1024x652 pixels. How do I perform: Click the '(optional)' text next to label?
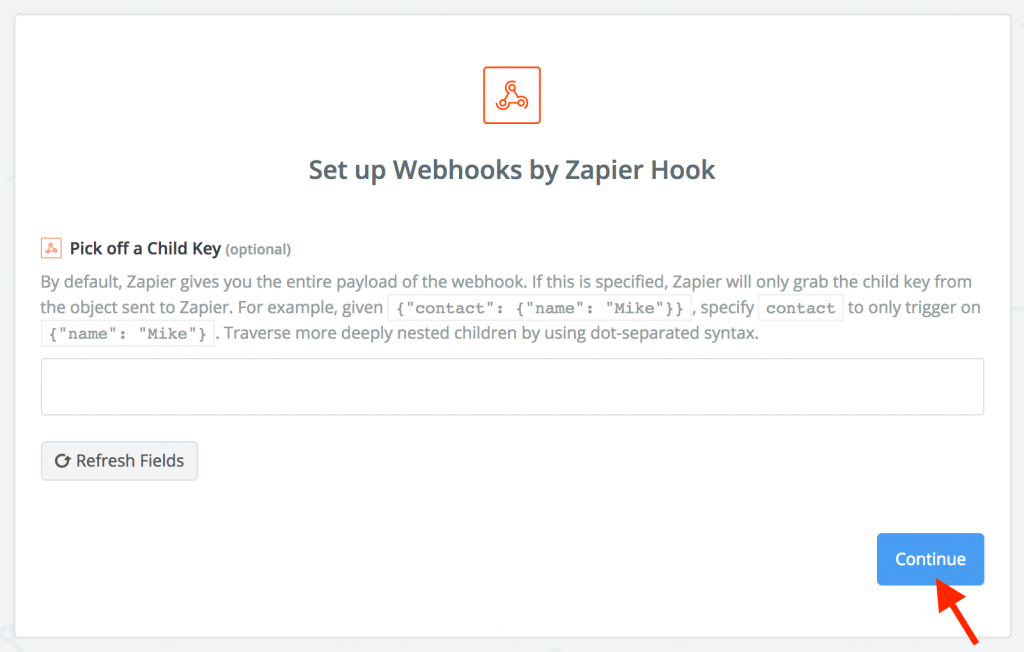click(x=258, y=250)
